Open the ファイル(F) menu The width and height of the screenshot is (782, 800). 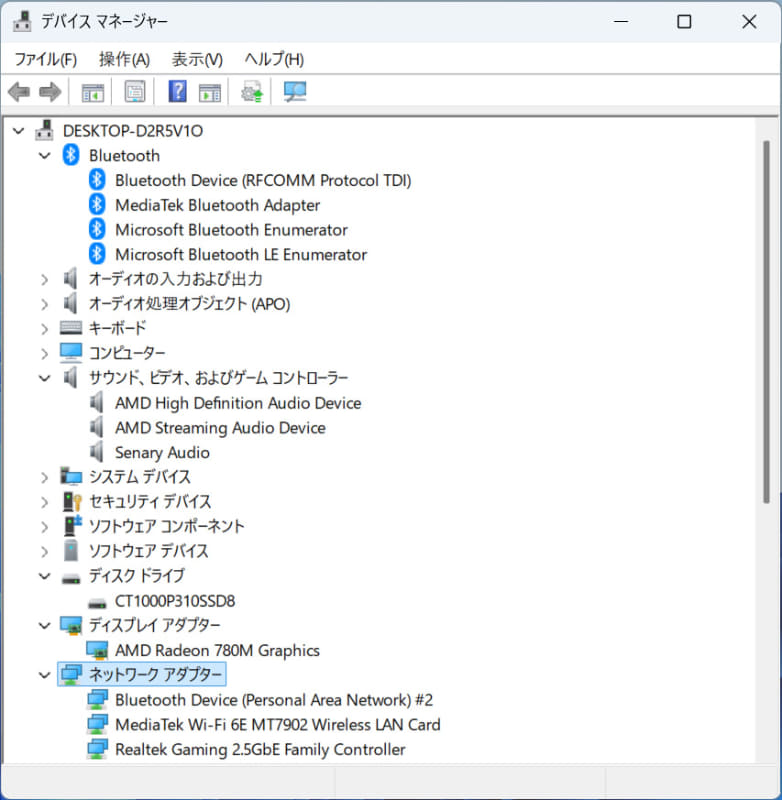[x=45, y=59]
